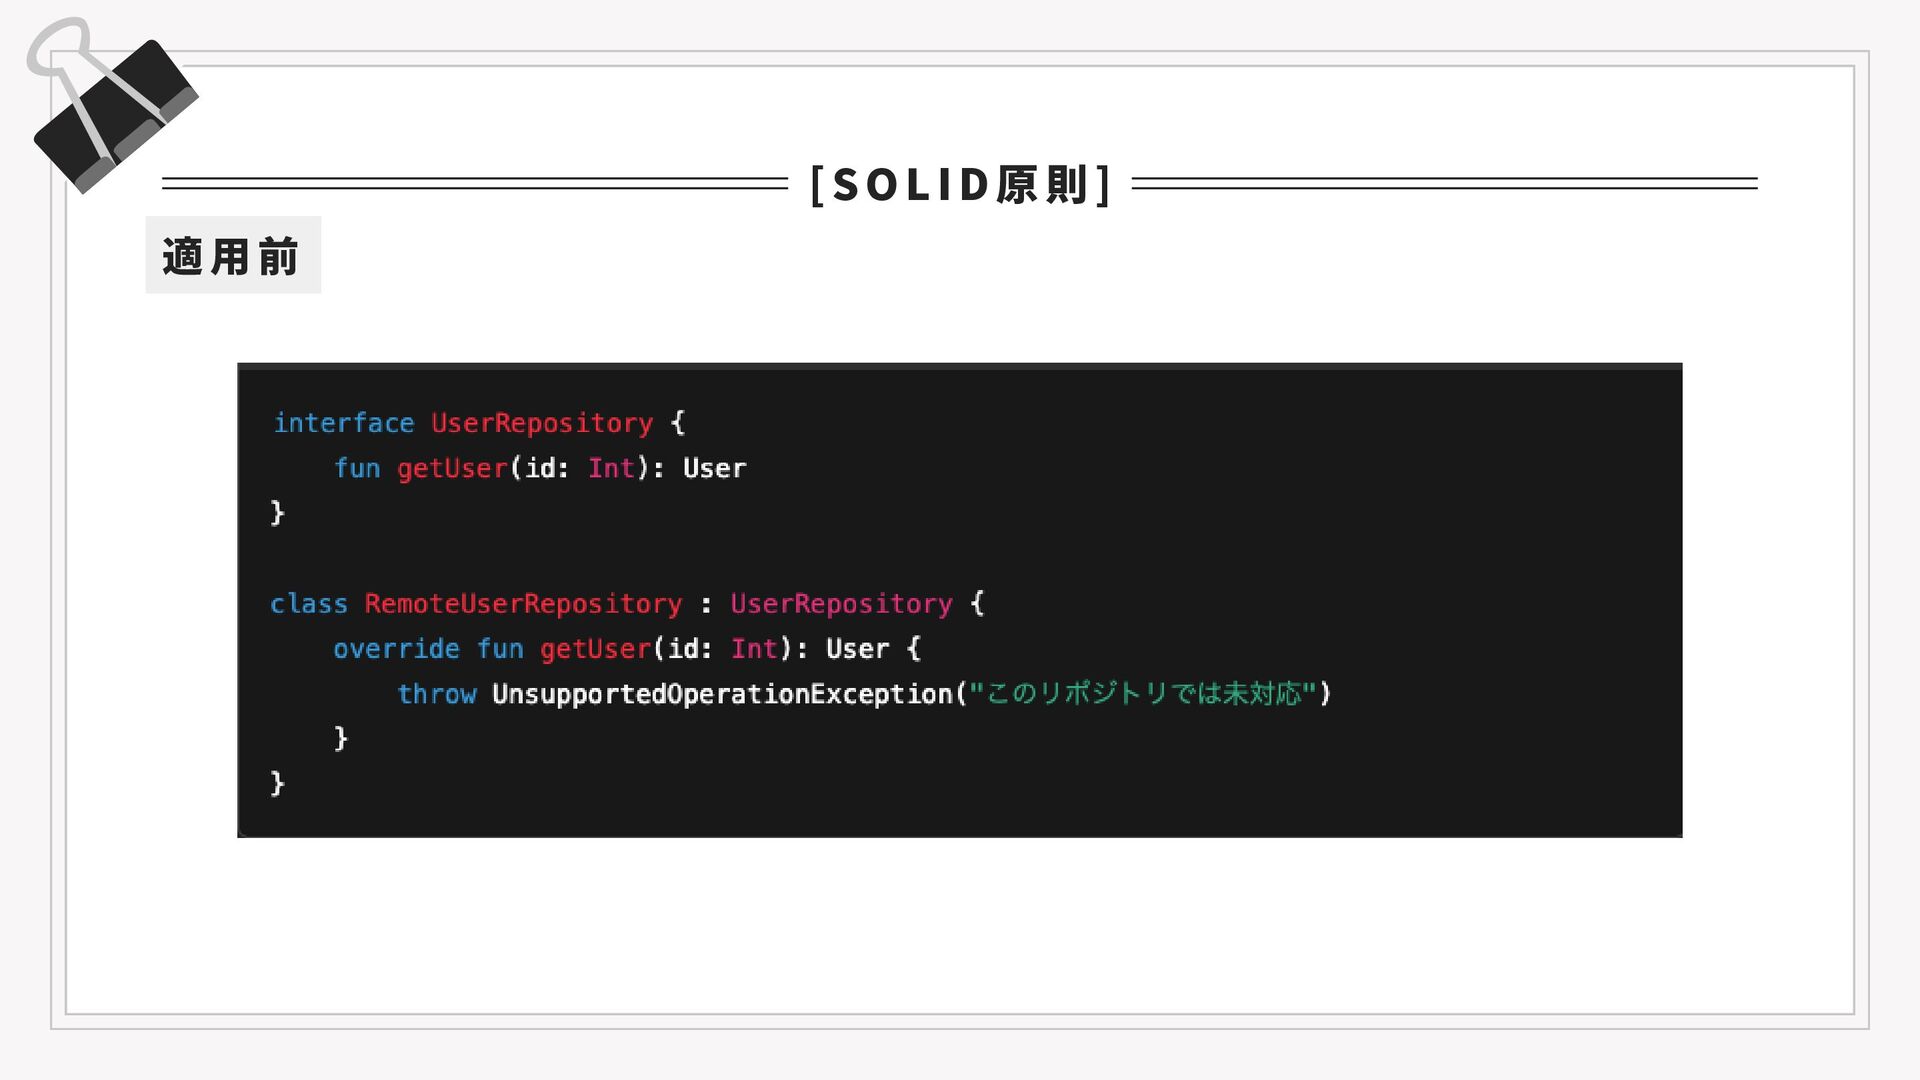Select the SOLID原則 slide title
Screen dimensions: 1920x1080
click(961, 184)
